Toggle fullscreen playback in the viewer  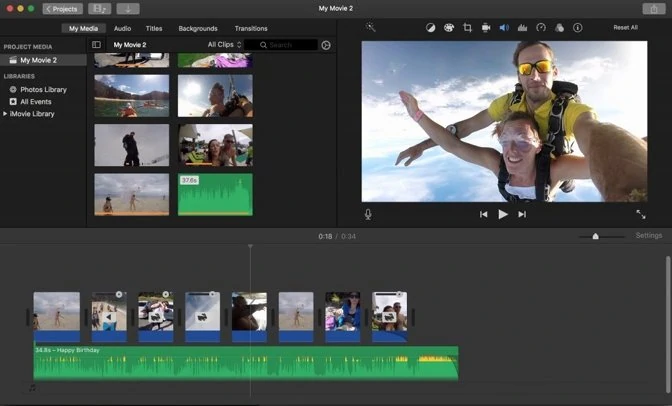pos(641,214)
